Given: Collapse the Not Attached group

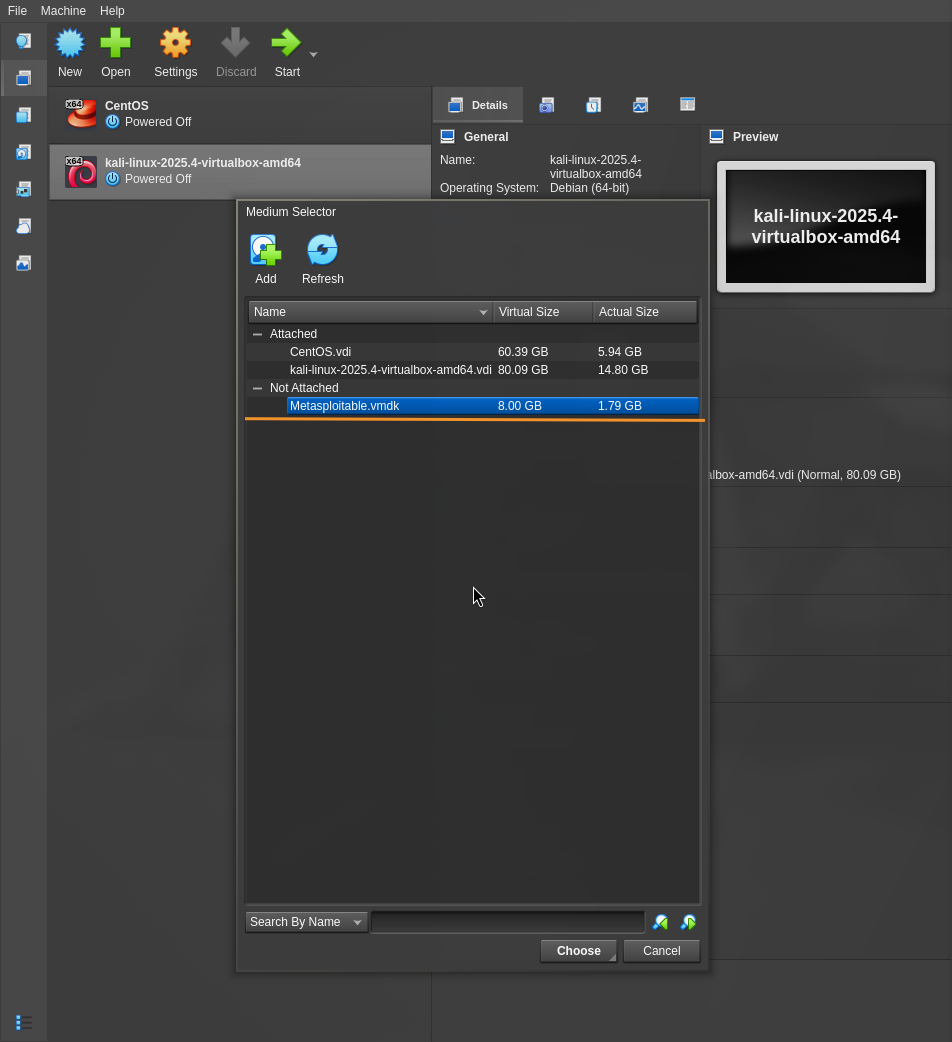Looking at the screenshot, I should tap(257, 388).
